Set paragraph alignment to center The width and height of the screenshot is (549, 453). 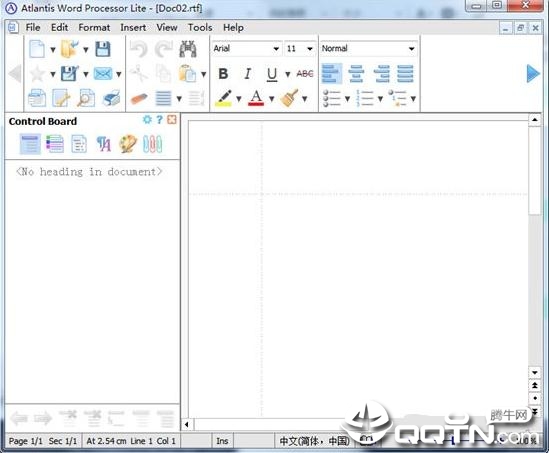(x=356, y=74)
